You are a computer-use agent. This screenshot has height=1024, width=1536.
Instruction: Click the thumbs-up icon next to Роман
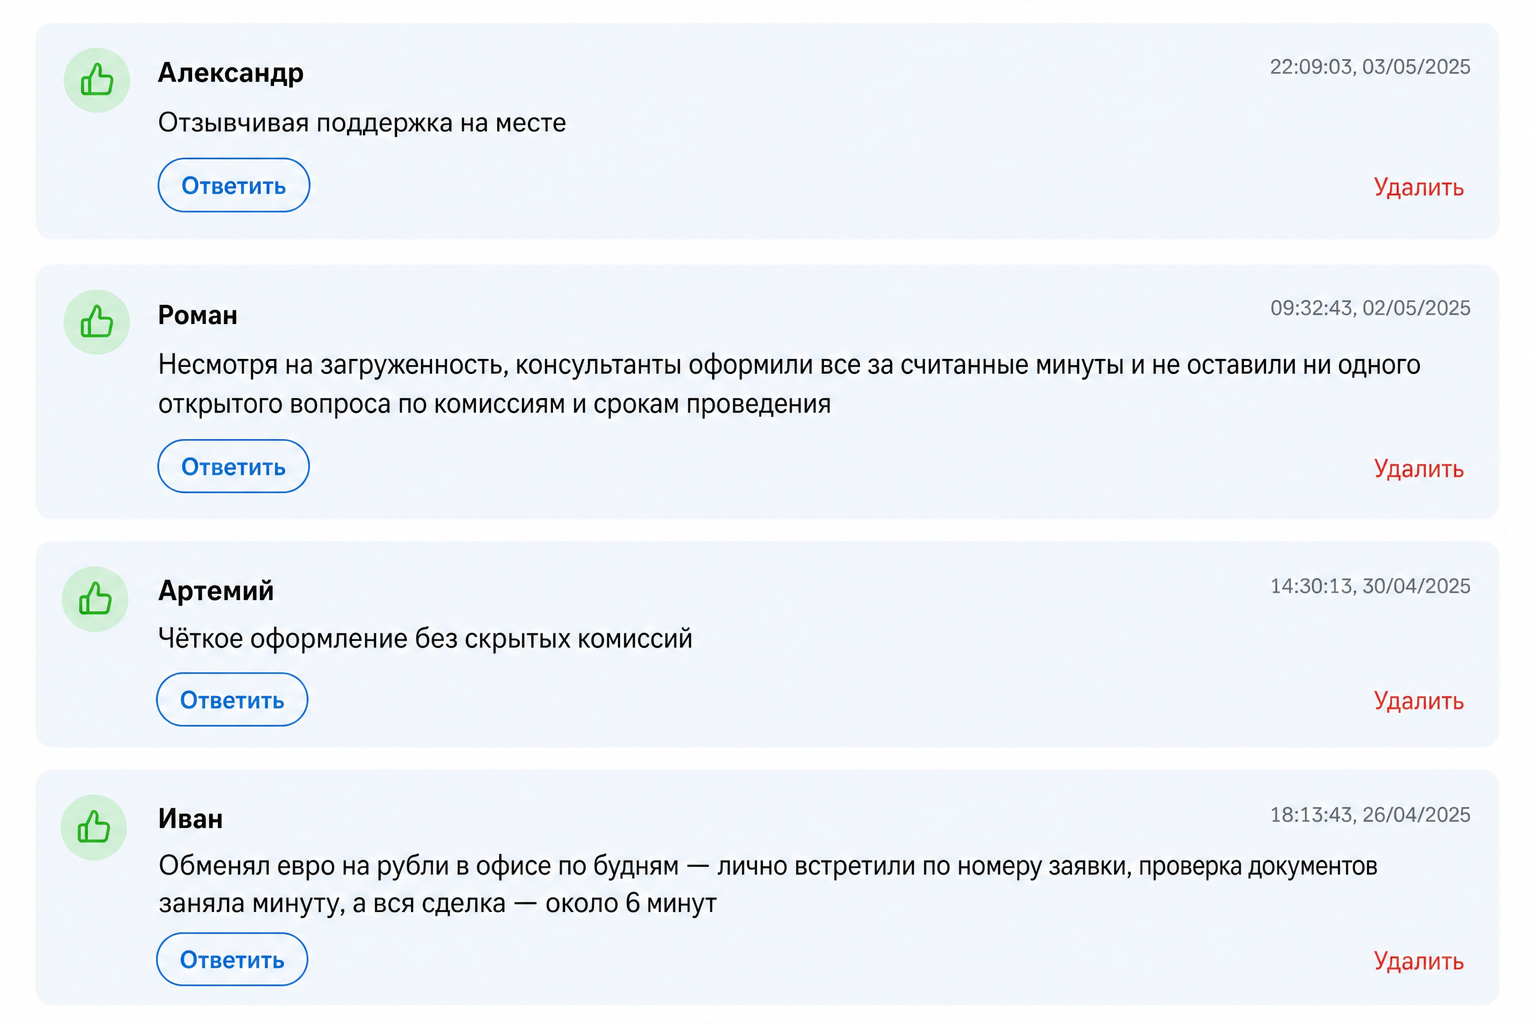pyautogui.click(x=97, y=322)
